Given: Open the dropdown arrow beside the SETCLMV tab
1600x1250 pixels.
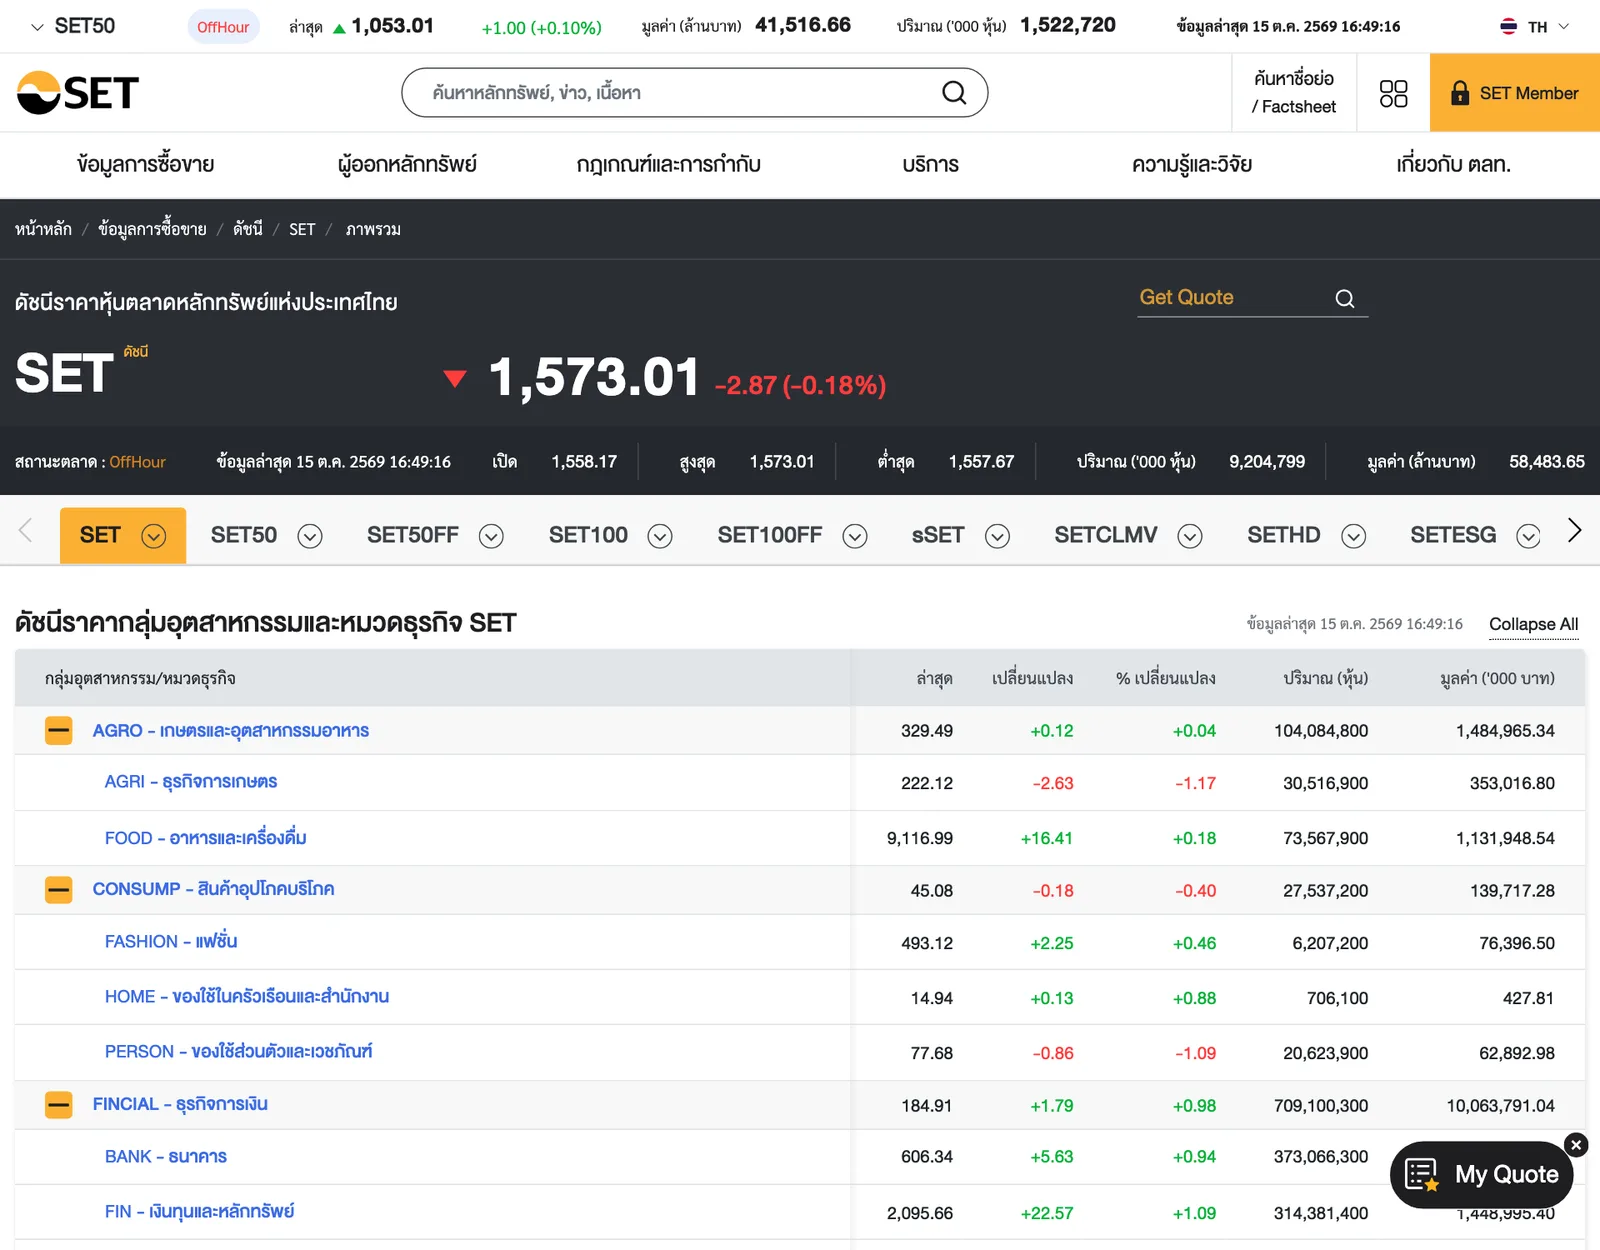Looking at the screenshot, I should 1189,536.
